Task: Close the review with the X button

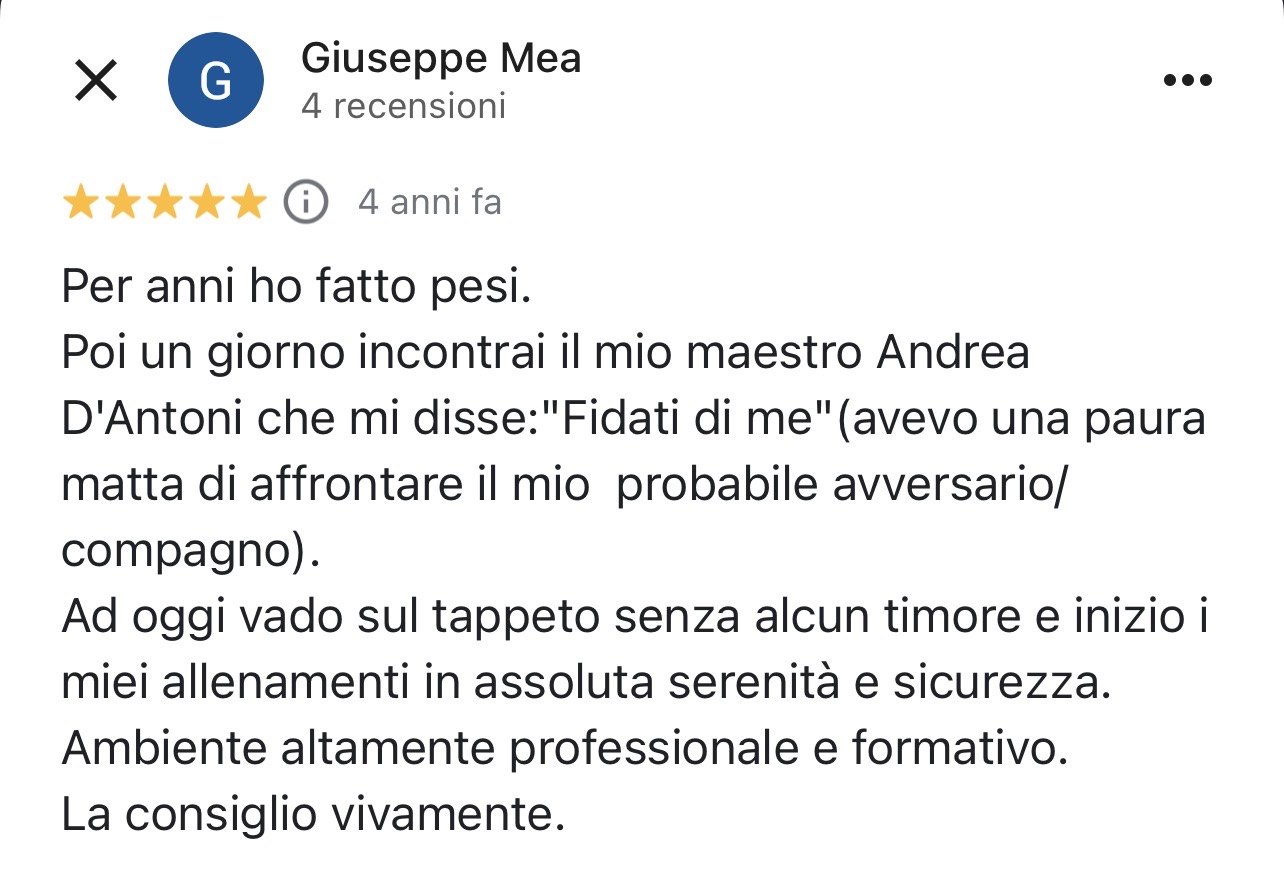Action: [96, 80]
